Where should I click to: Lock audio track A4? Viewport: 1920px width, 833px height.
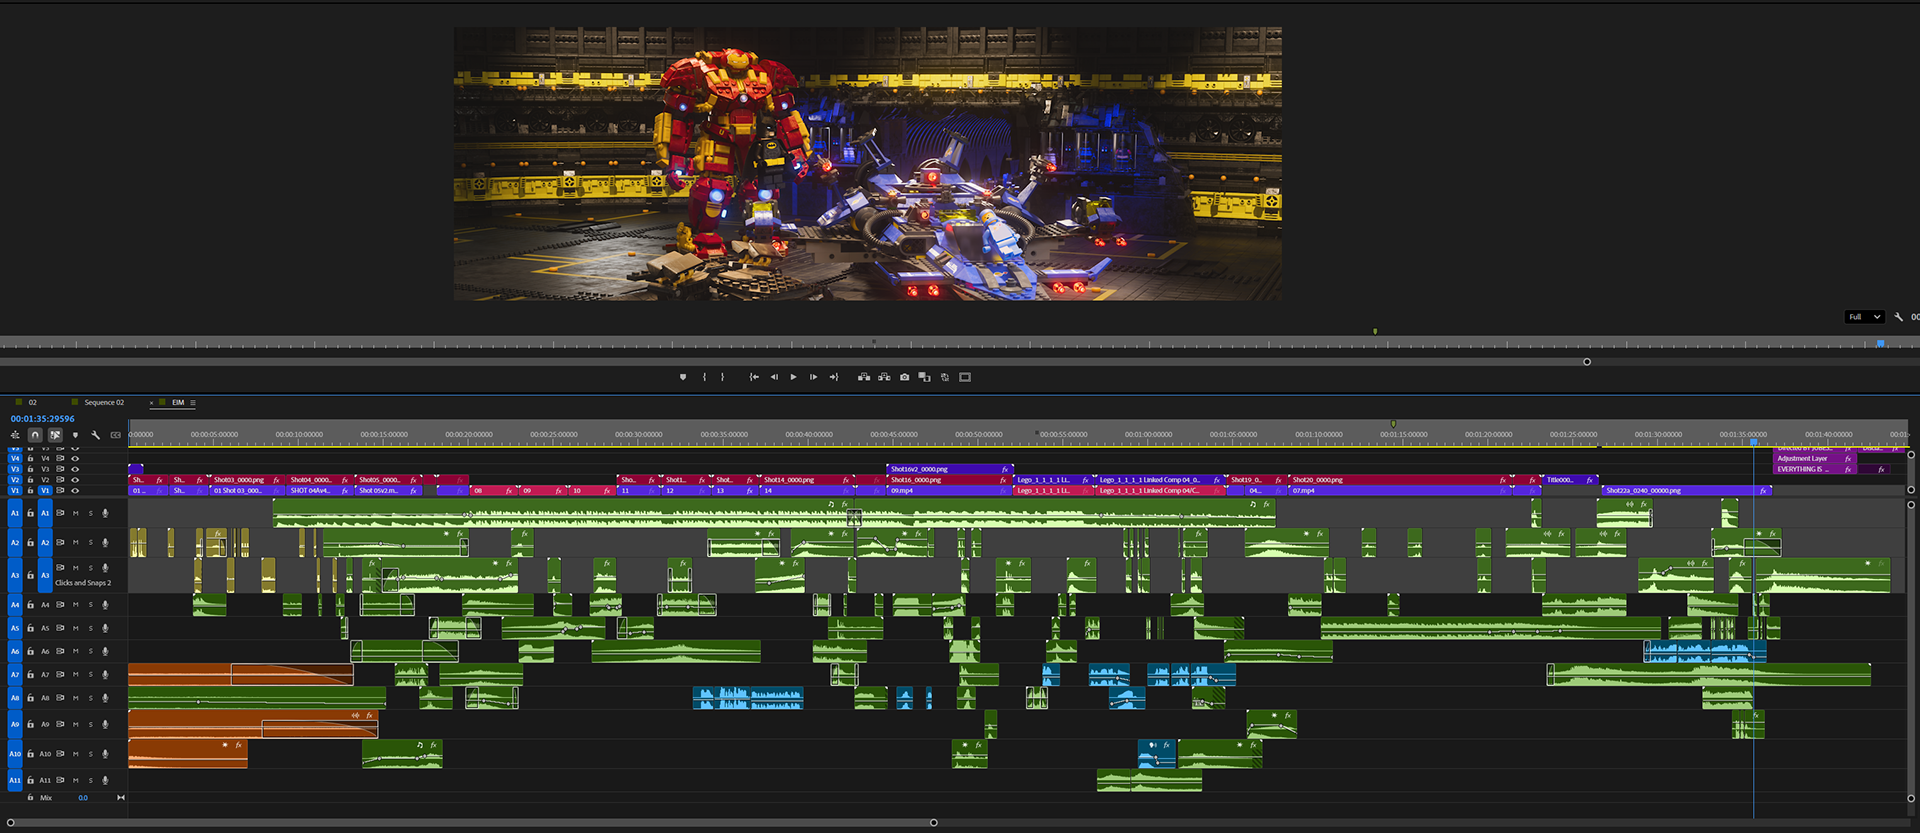[30, 605]
